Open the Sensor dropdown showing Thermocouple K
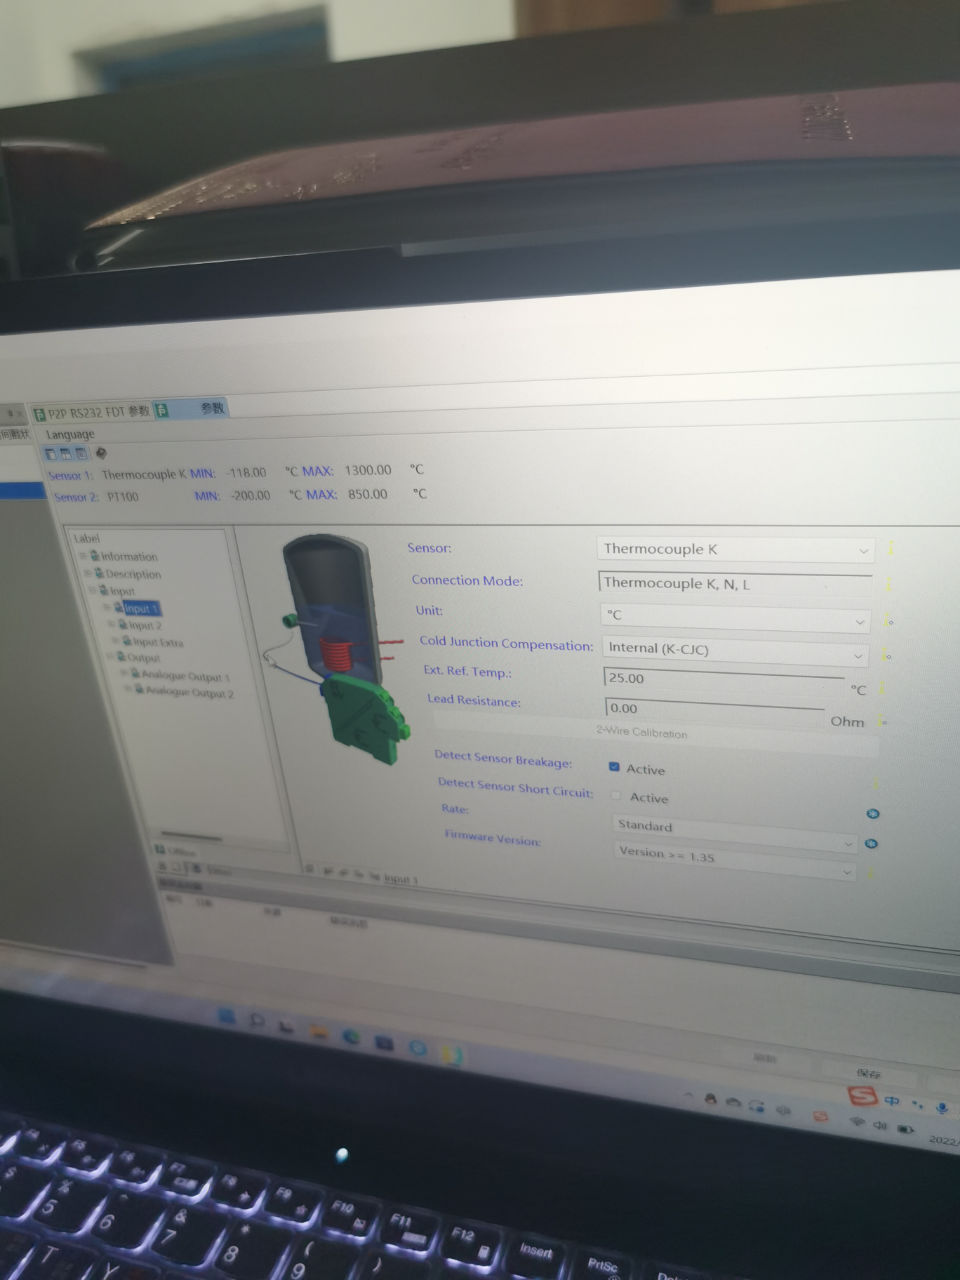The image size is (960, 1280). tap(735, 549)
